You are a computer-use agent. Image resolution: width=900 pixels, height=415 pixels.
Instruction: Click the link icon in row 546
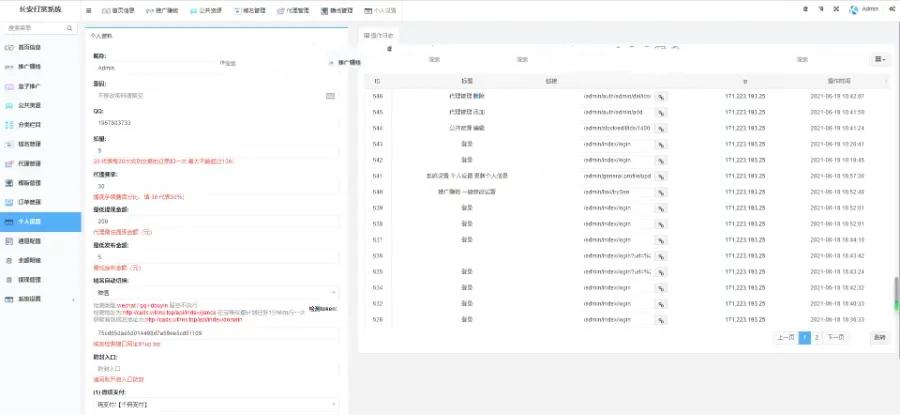pos(660,96)
